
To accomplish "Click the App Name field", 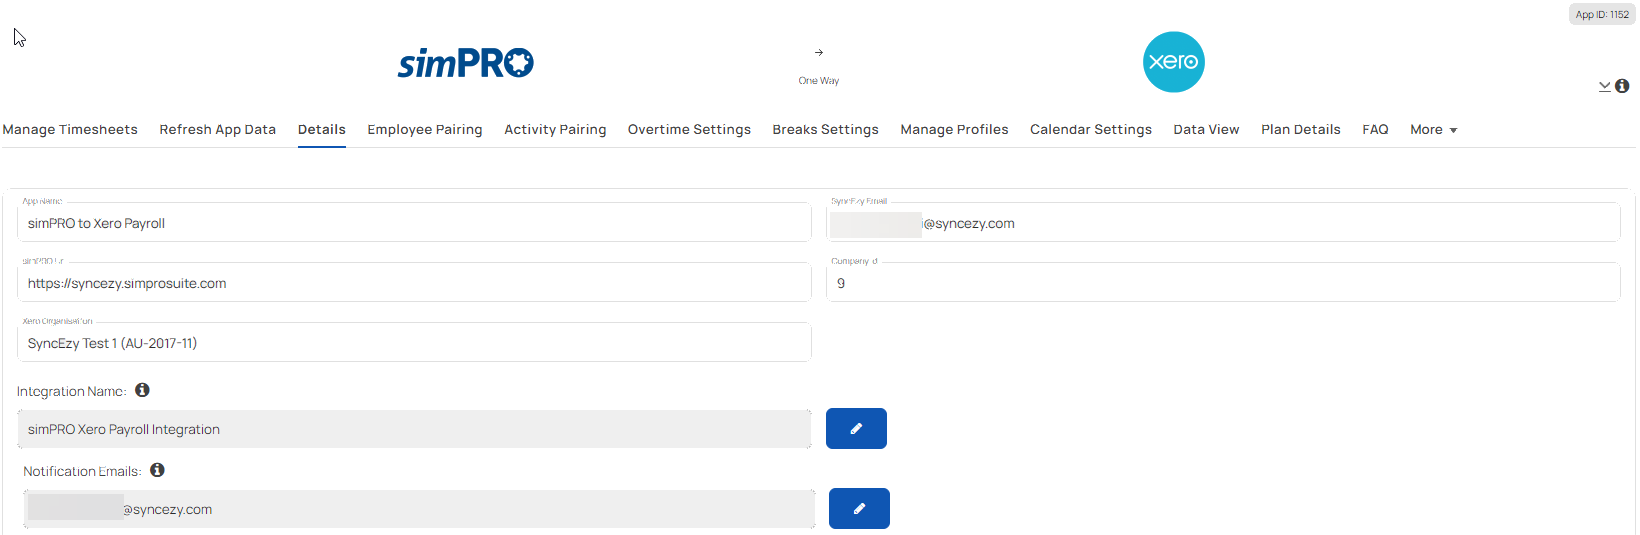I will [414, 222].
